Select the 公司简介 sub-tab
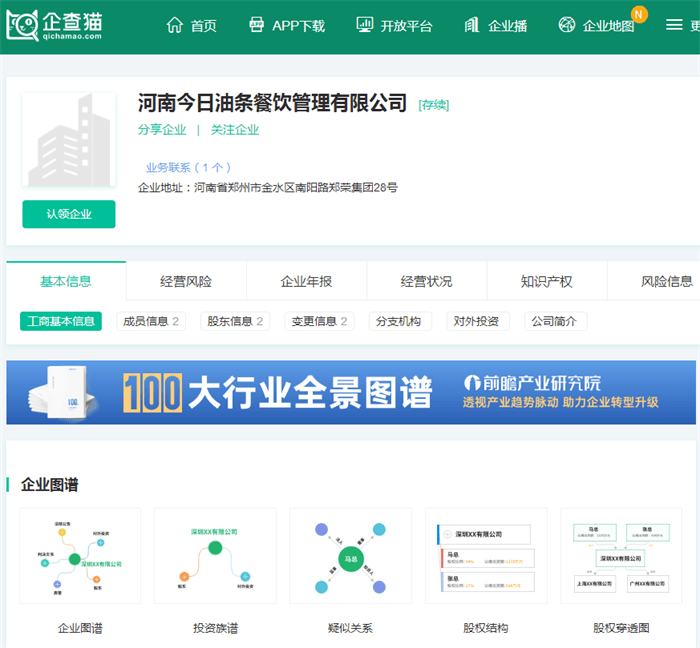Viewport: 700px width, 648px height. point(556,321)
